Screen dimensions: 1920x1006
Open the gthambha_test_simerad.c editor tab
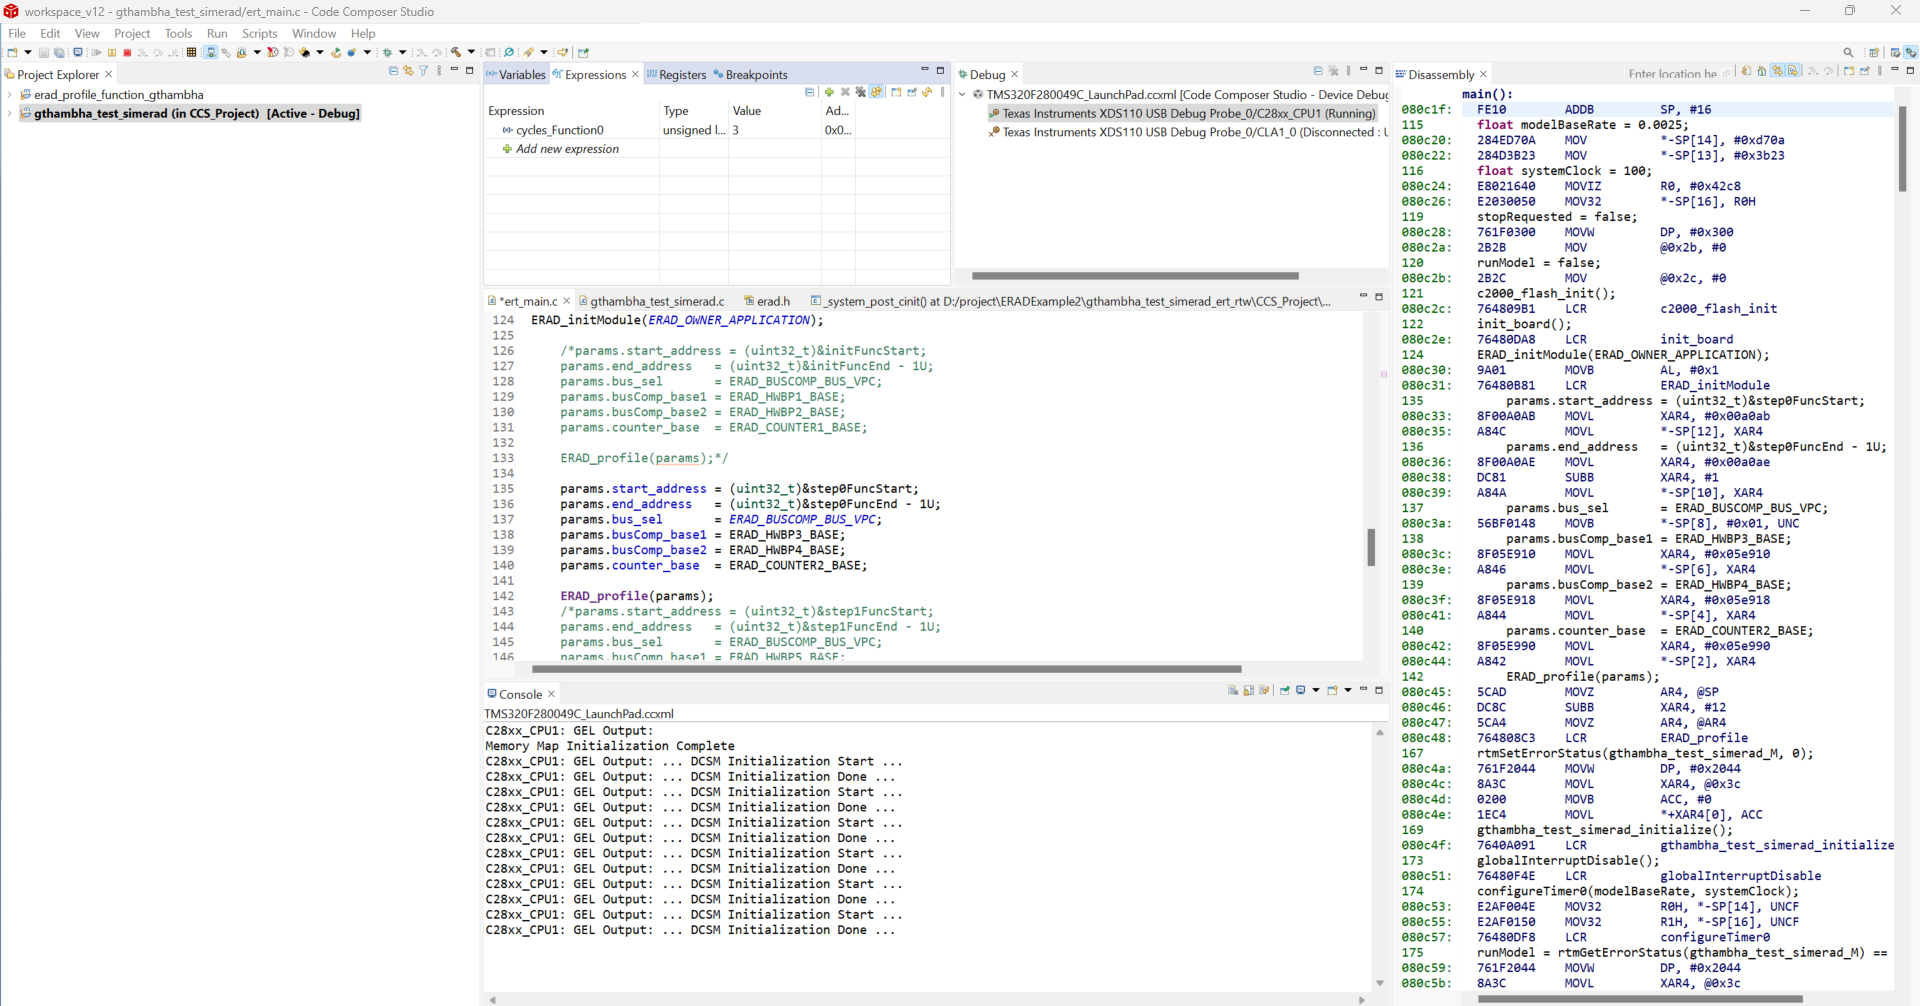tap(650, 301)
